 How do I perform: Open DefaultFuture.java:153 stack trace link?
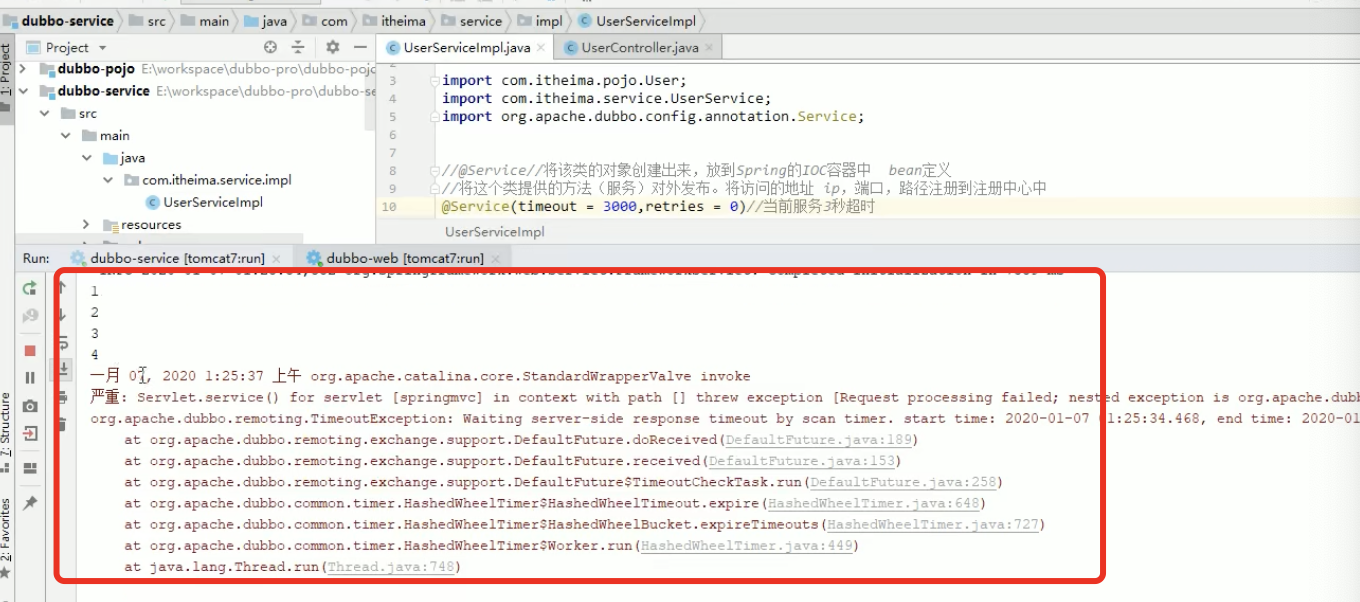click(801, 461)
